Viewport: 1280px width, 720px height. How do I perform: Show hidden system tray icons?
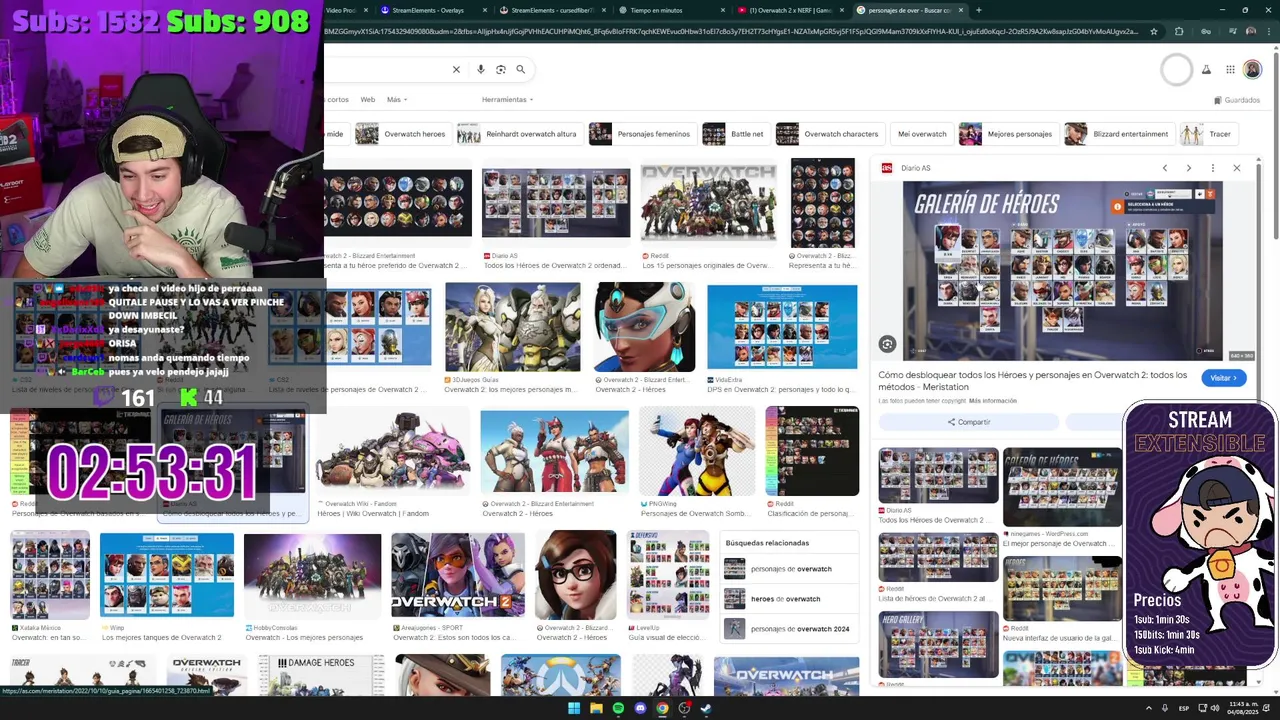point(1148,708)
